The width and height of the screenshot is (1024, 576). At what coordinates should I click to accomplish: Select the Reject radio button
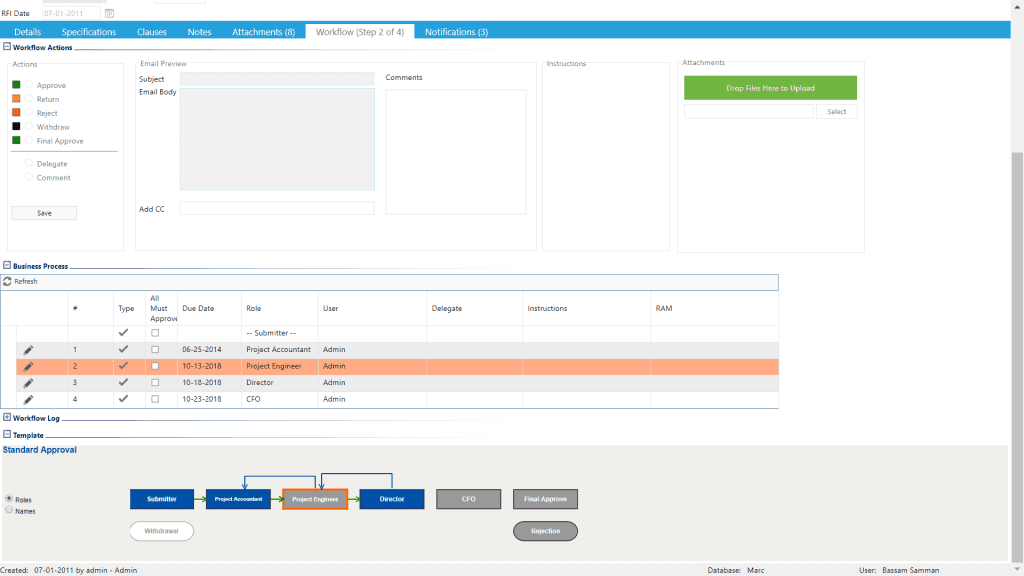point(29,112)
